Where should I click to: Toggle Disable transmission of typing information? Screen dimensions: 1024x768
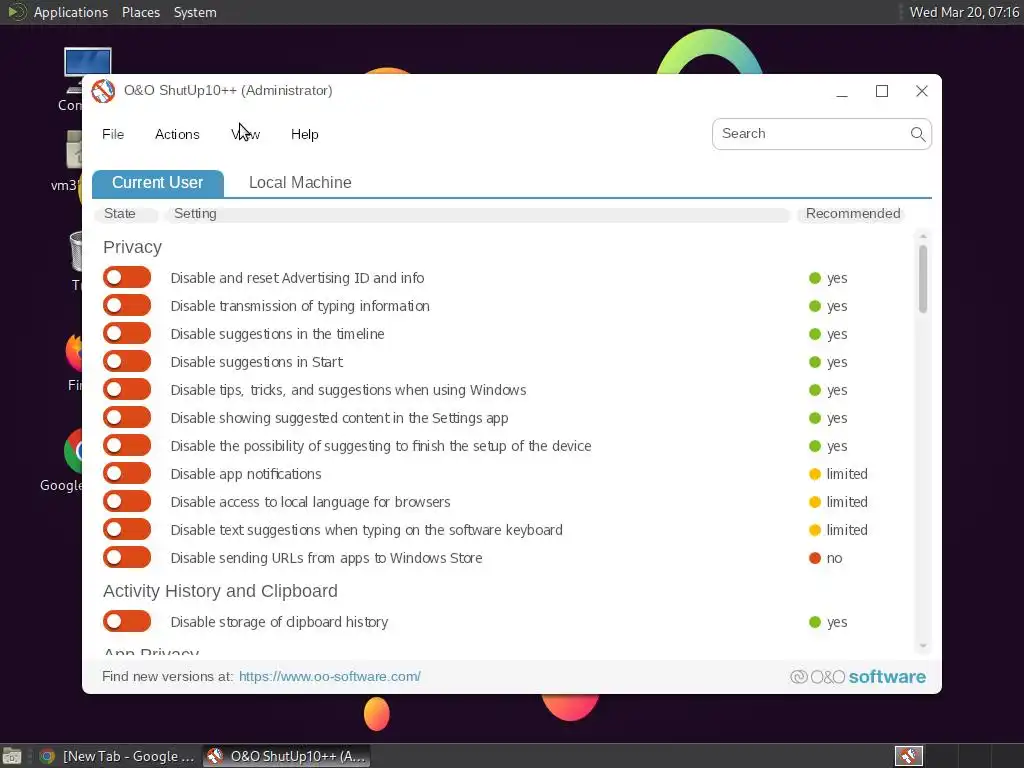(127, 306)
